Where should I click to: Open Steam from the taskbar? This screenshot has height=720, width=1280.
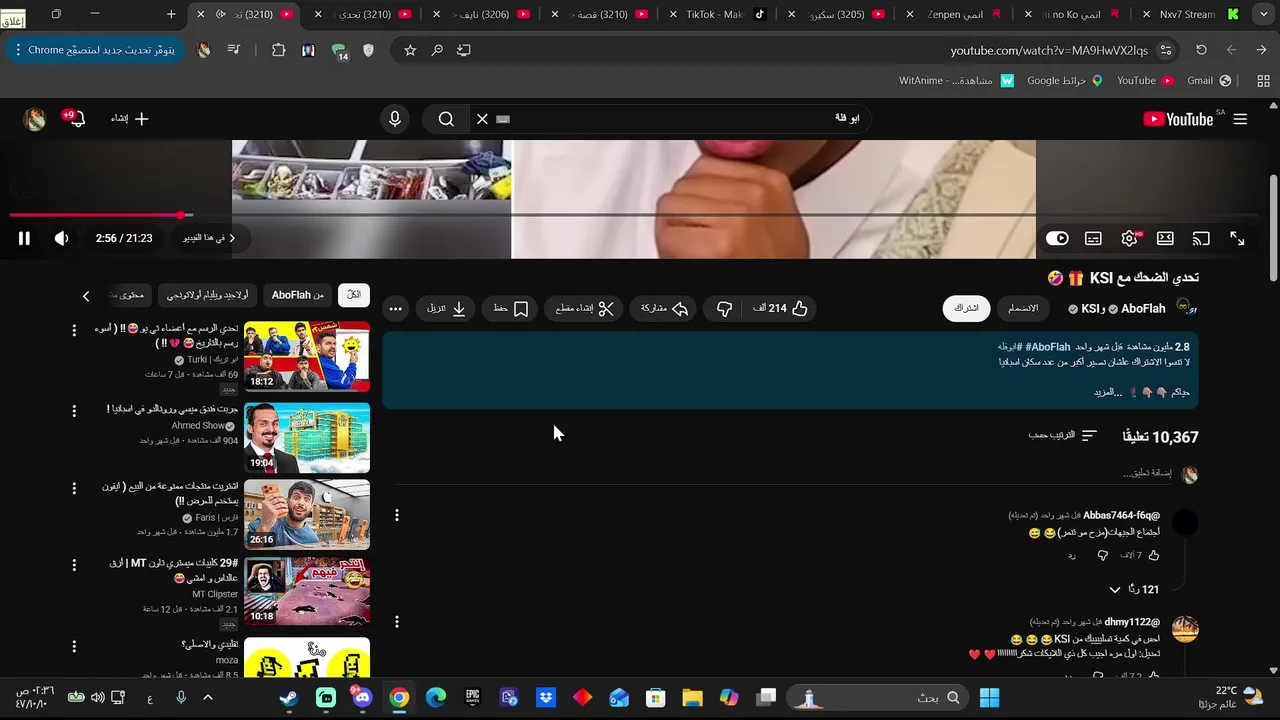click(288, 698)
